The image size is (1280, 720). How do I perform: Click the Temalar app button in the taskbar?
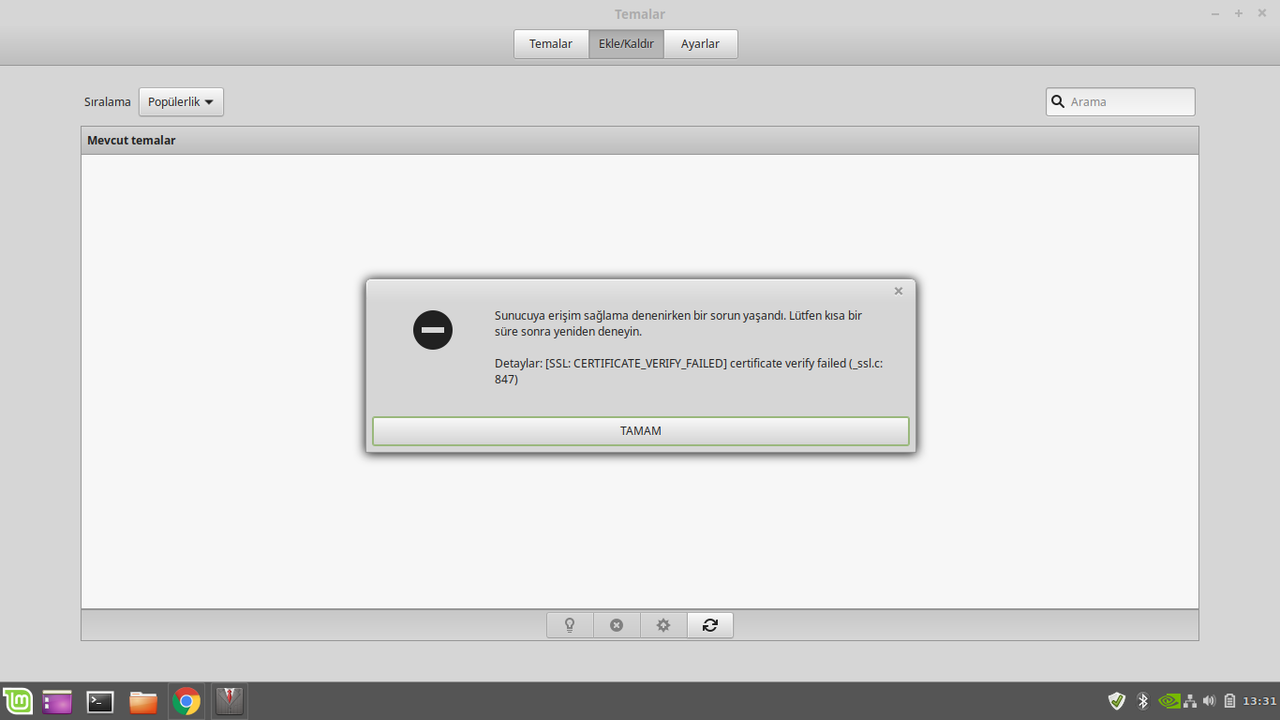point(229,701)
